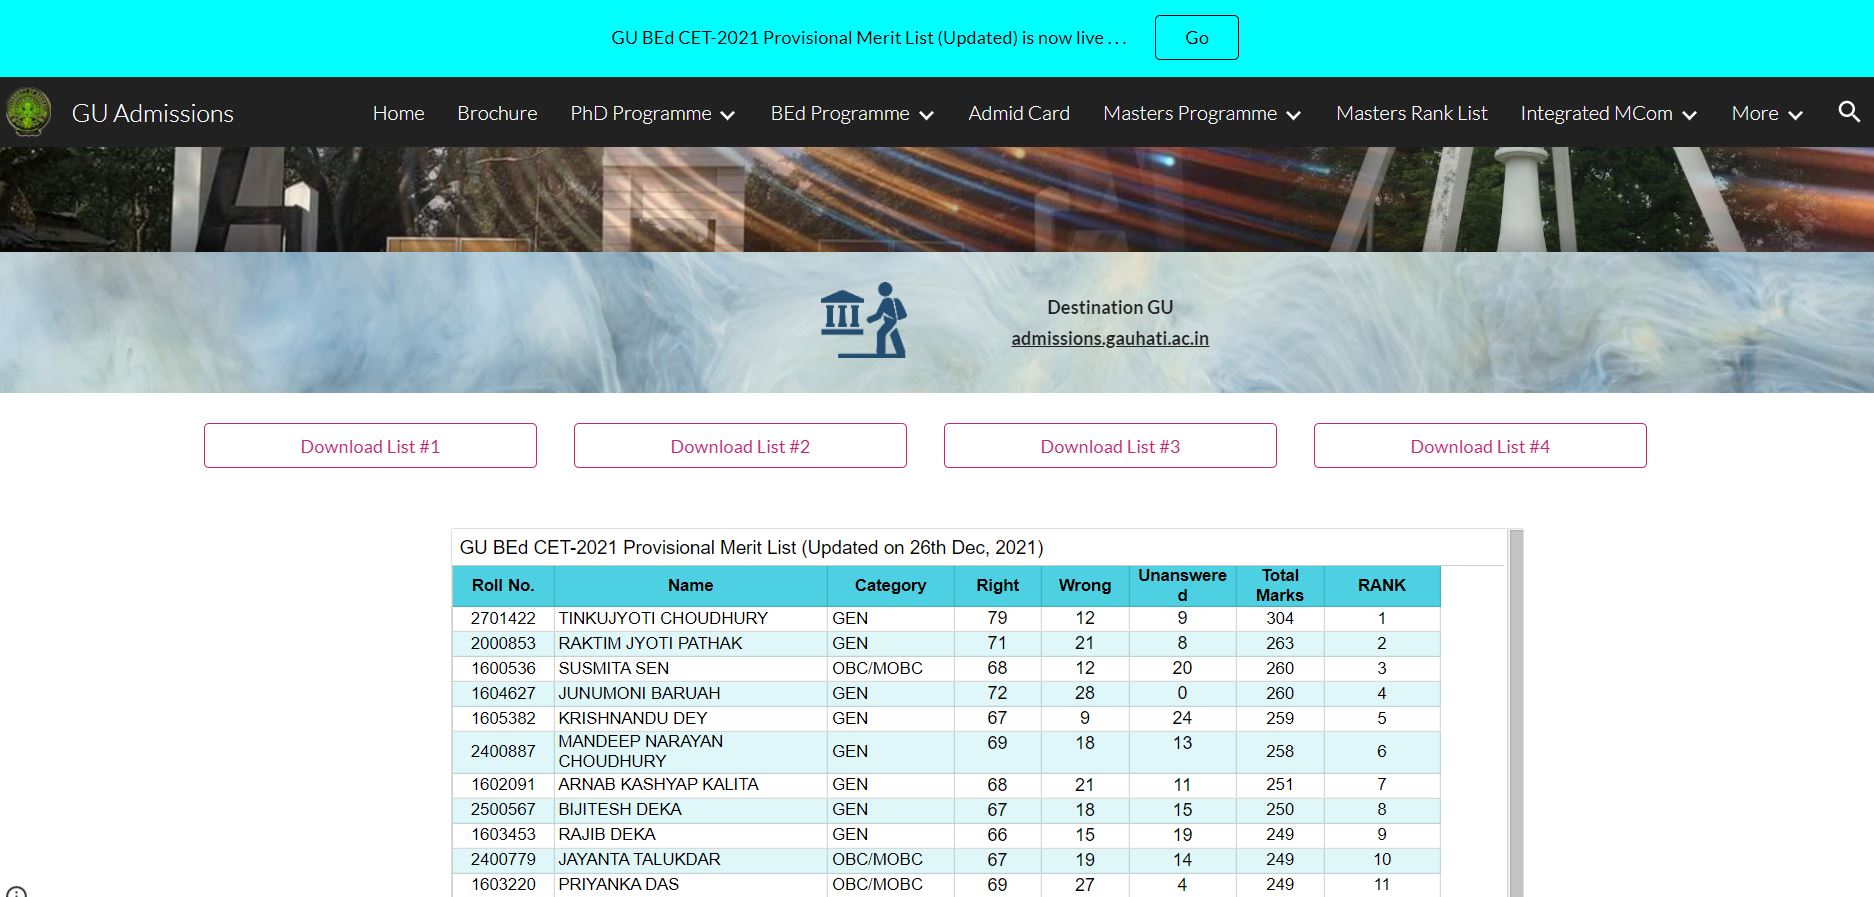Open the site search magnifier icon

click(x=1849, y=112)
